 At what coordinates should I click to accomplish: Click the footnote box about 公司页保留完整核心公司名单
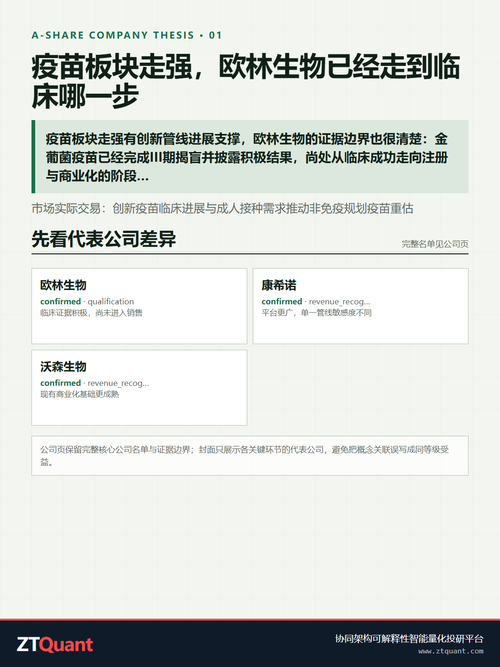pos(250,456)
